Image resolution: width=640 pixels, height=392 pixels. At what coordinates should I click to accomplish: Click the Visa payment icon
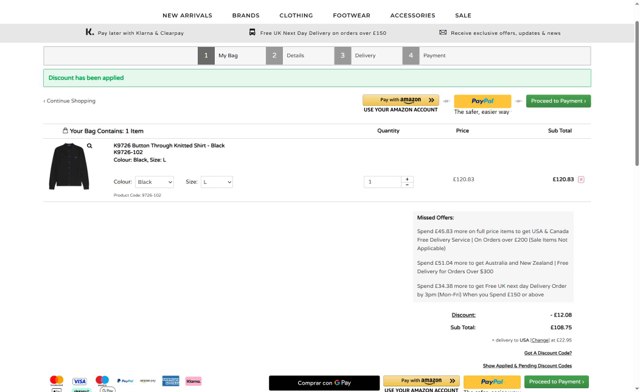click(x=80, y=381)
